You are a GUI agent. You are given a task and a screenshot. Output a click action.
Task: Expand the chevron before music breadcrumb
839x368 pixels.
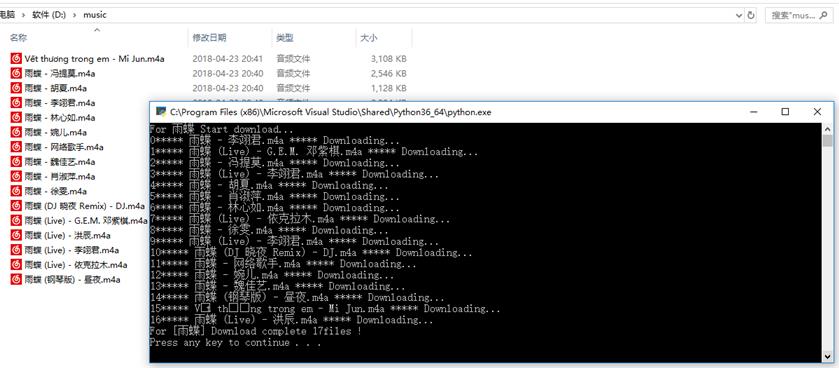[x=75, y=15]
